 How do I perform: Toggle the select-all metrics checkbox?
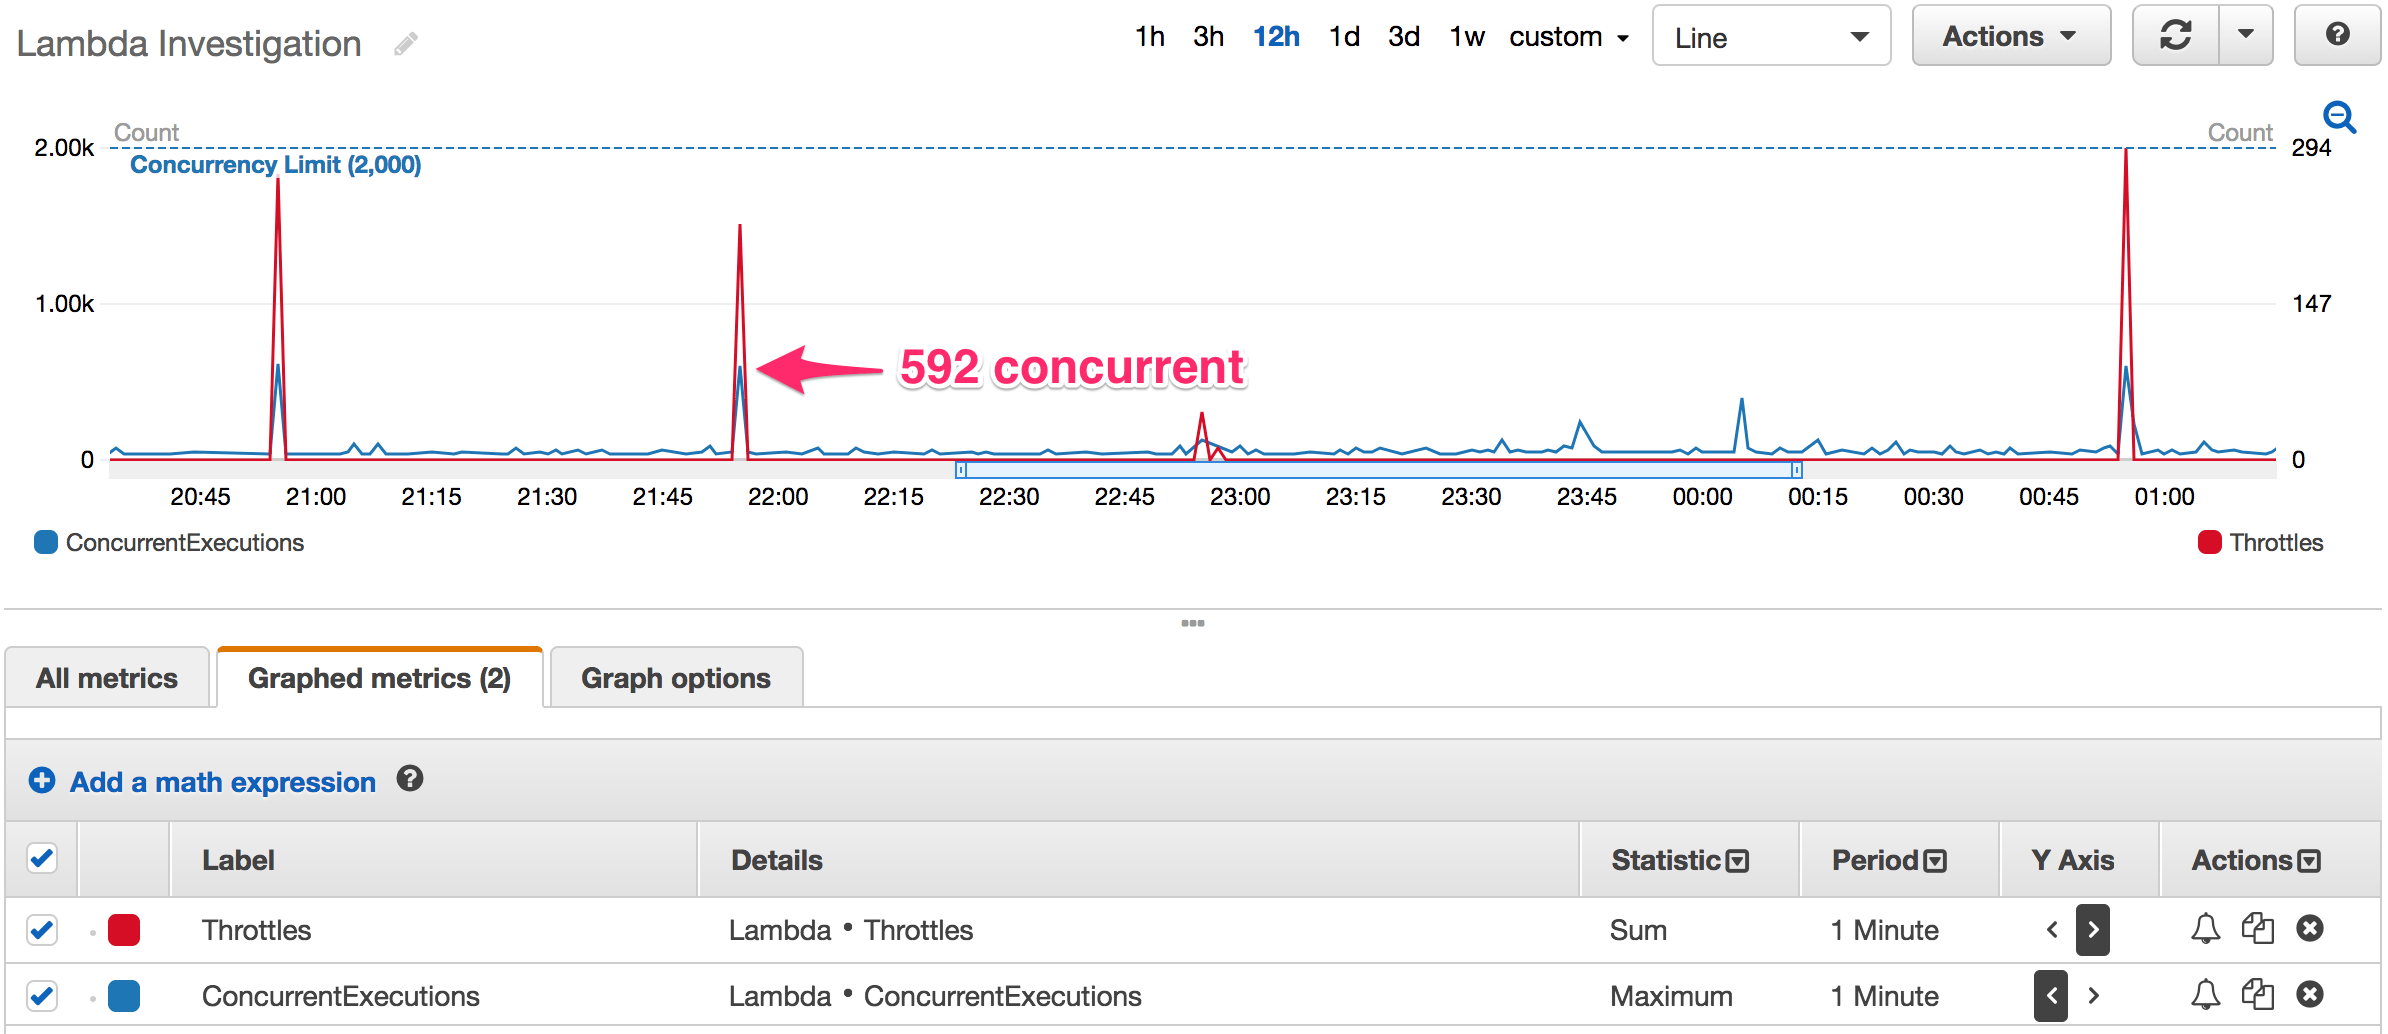41,858
